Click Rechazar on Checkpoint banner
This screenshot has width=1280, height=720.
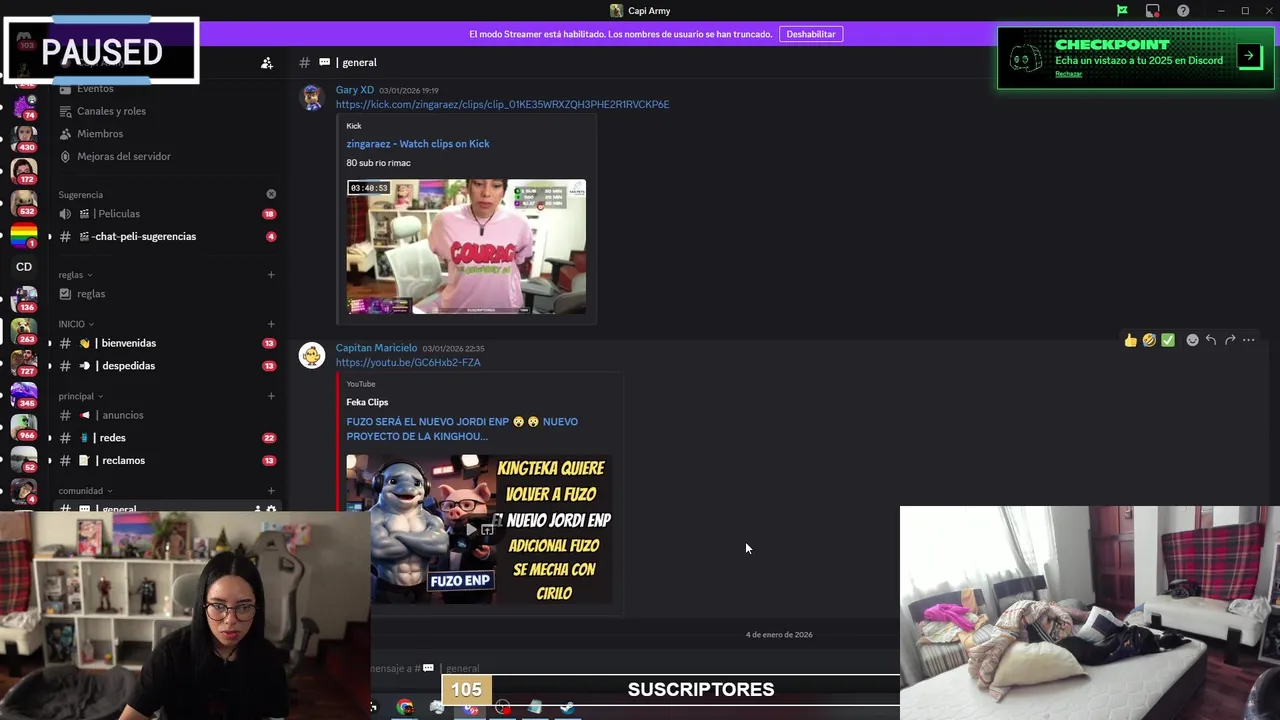coord(1068,74)
